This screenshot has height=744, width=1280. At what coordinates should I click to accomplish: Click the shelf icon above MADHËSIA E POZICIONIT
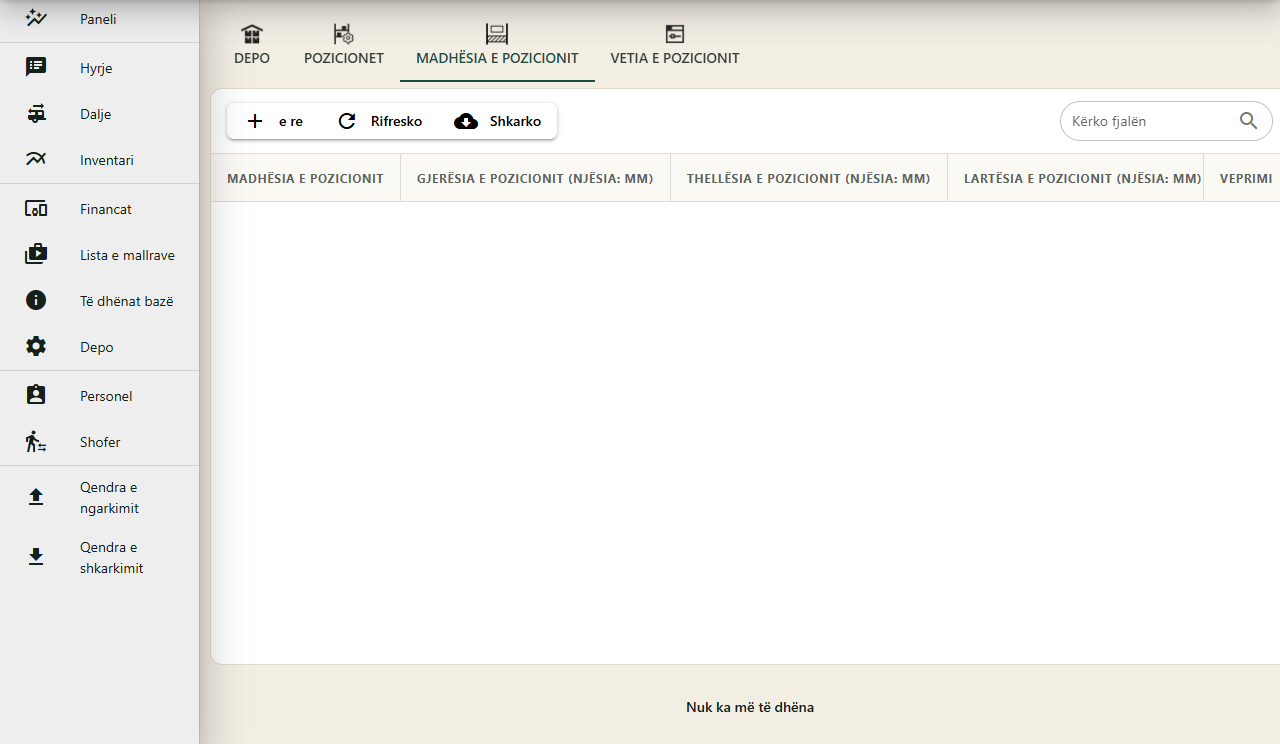tap(497, 34)
